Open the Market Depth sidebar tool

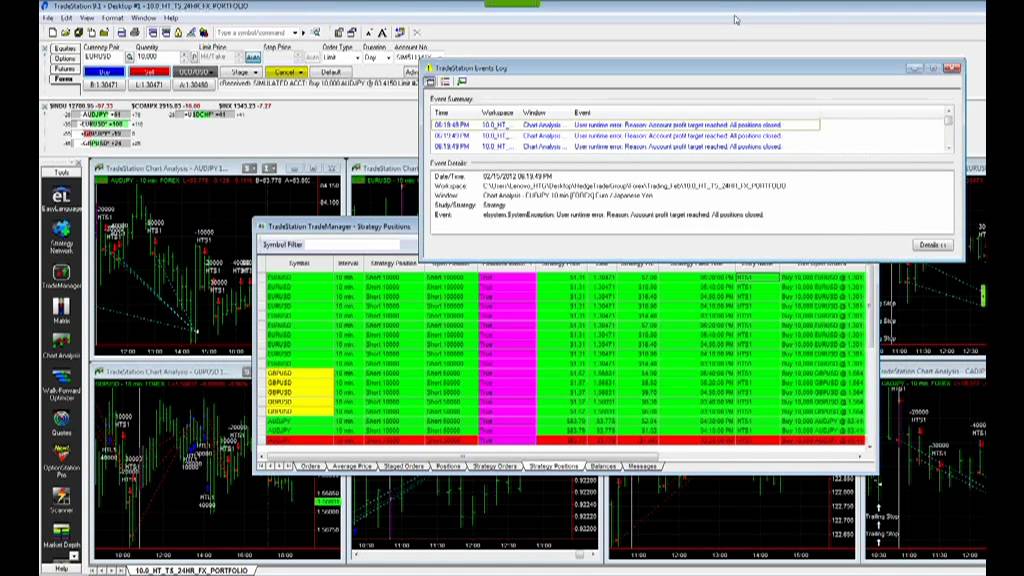(x=61, y=536)
